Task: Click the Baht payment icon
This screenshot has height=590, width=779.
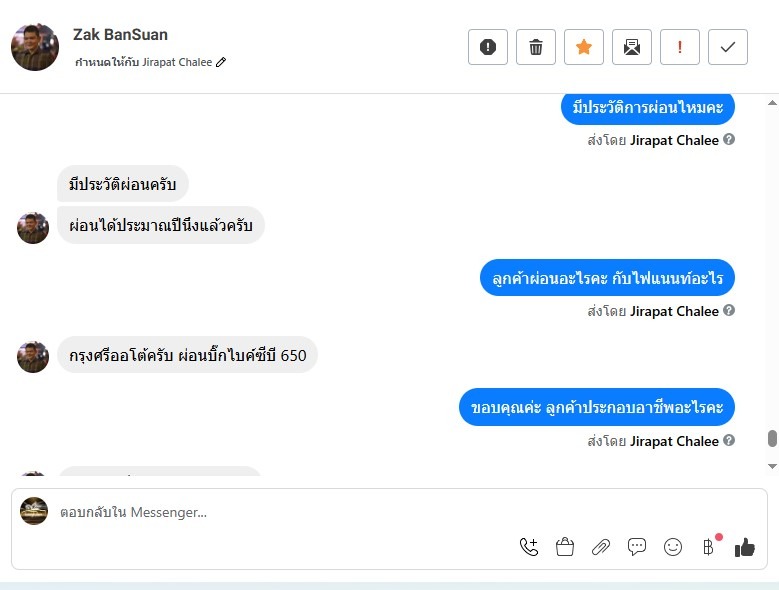Action: [x=708, y=547]
